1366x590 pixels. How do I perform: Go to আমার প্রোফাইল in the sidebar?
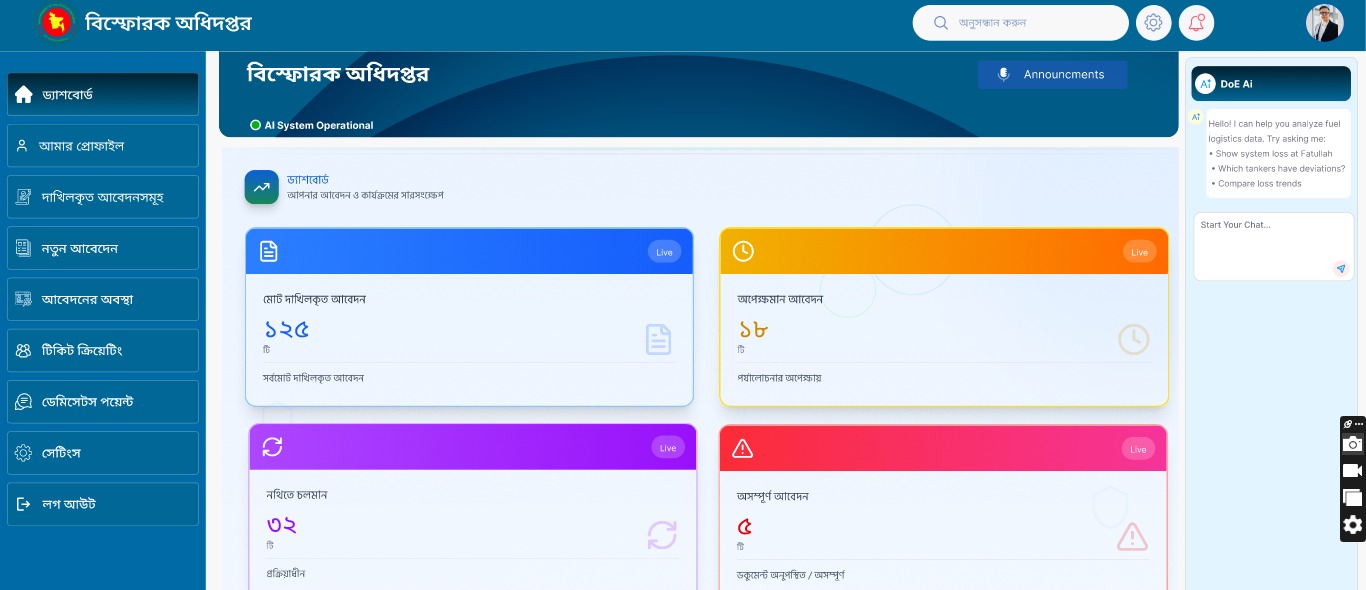click(x=103, y=146)
